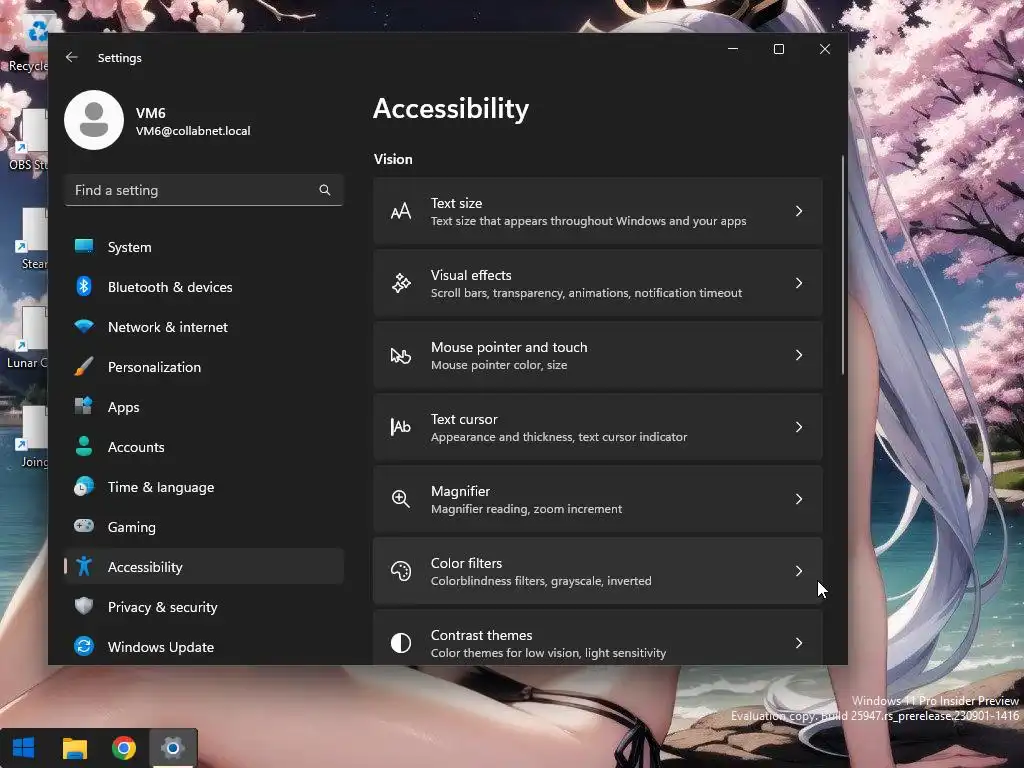This screenshot has height=768, width=1024.
Task: Select Personalization in the sidebar
Action: pyautogui.click(x=204, y=367)
